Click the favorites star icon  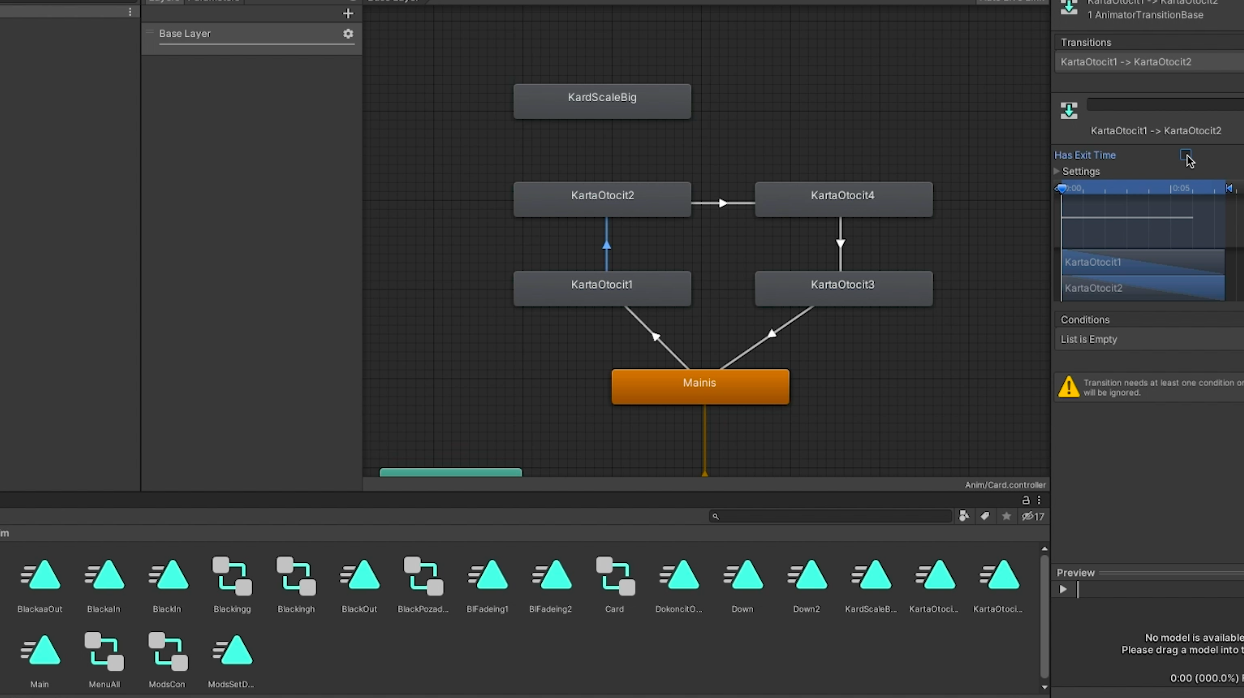point(1006,516)
